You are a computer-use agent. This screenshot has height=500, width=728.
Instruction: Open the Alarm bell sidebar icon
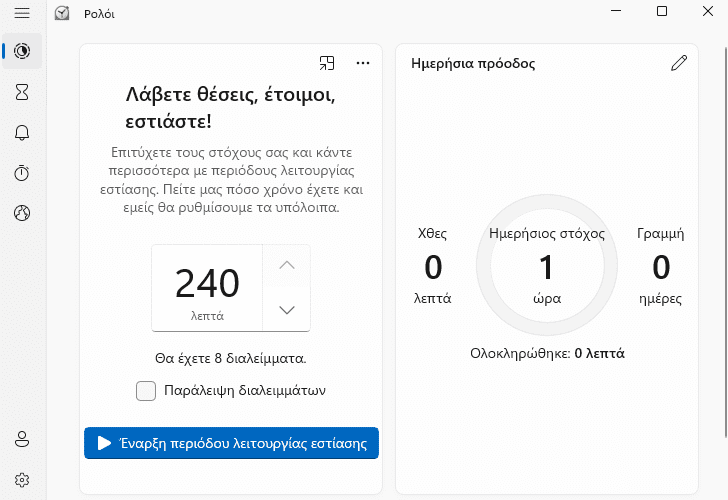22,133
